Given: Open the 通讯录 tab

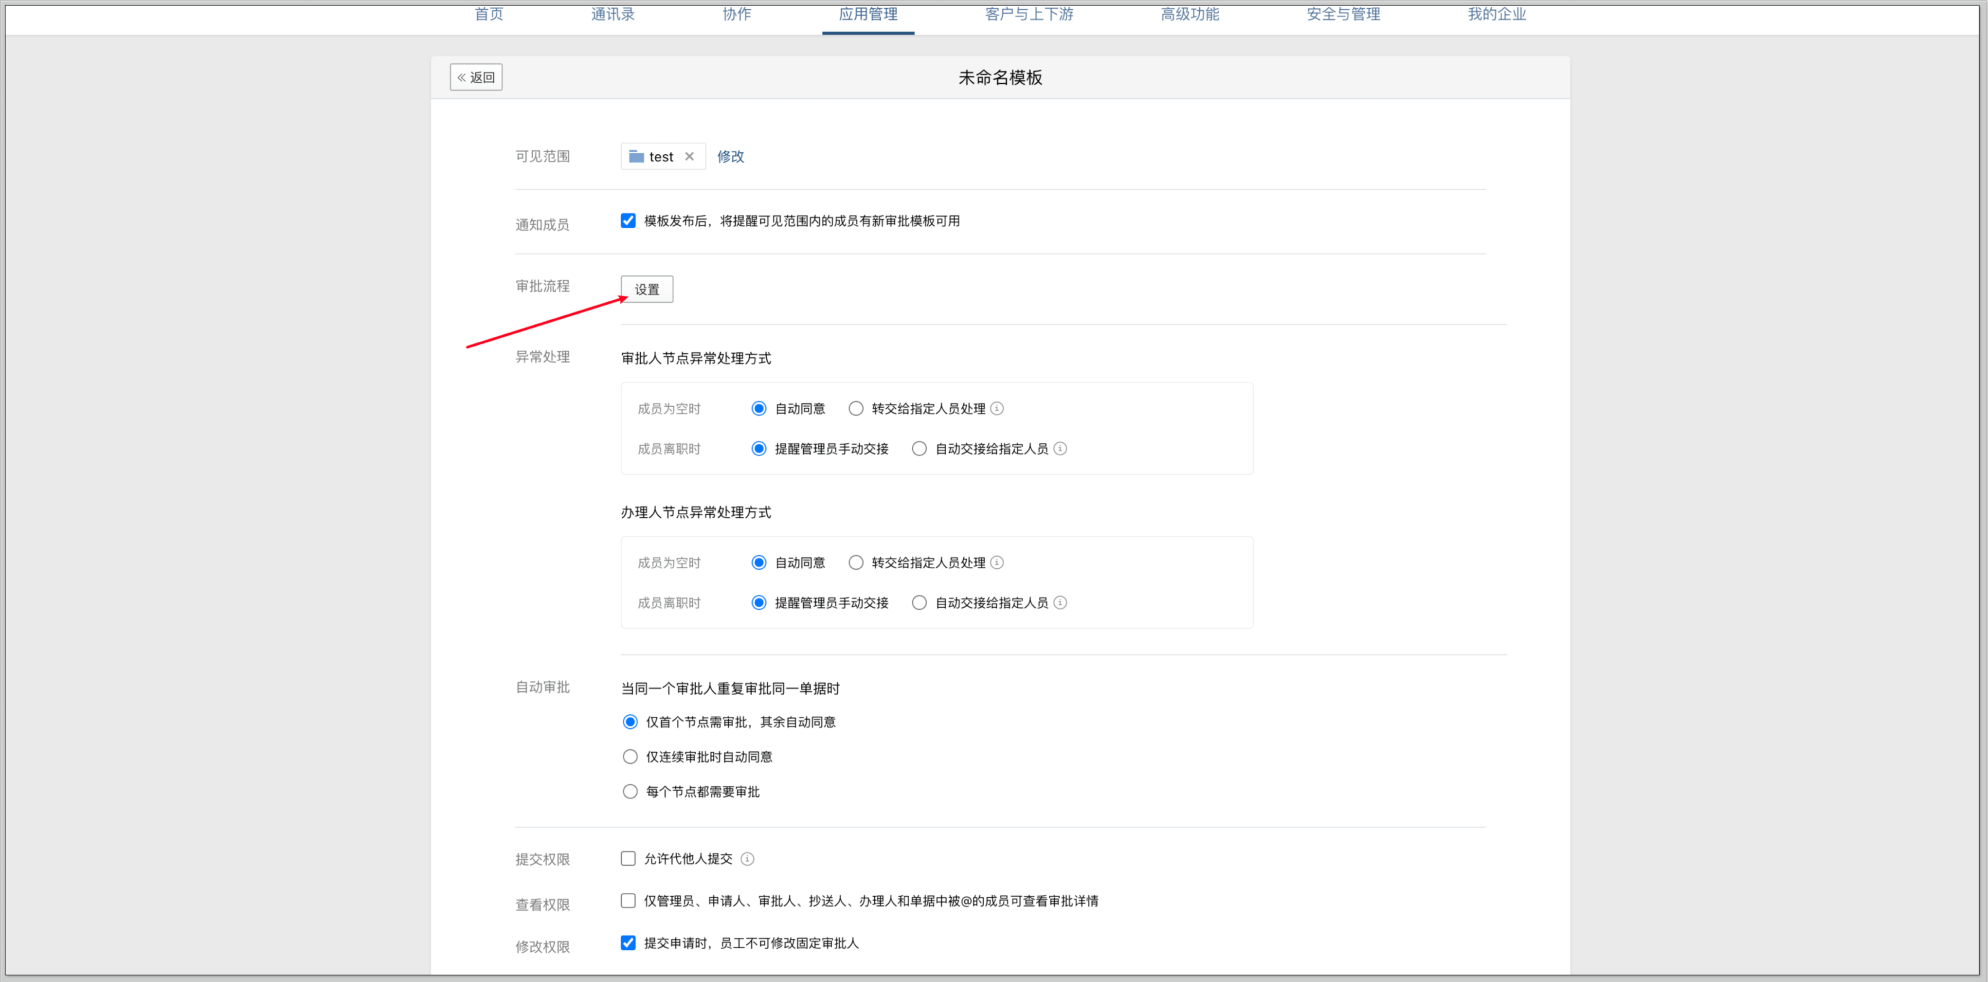Looking at the screenshot, I should (612, 14).
